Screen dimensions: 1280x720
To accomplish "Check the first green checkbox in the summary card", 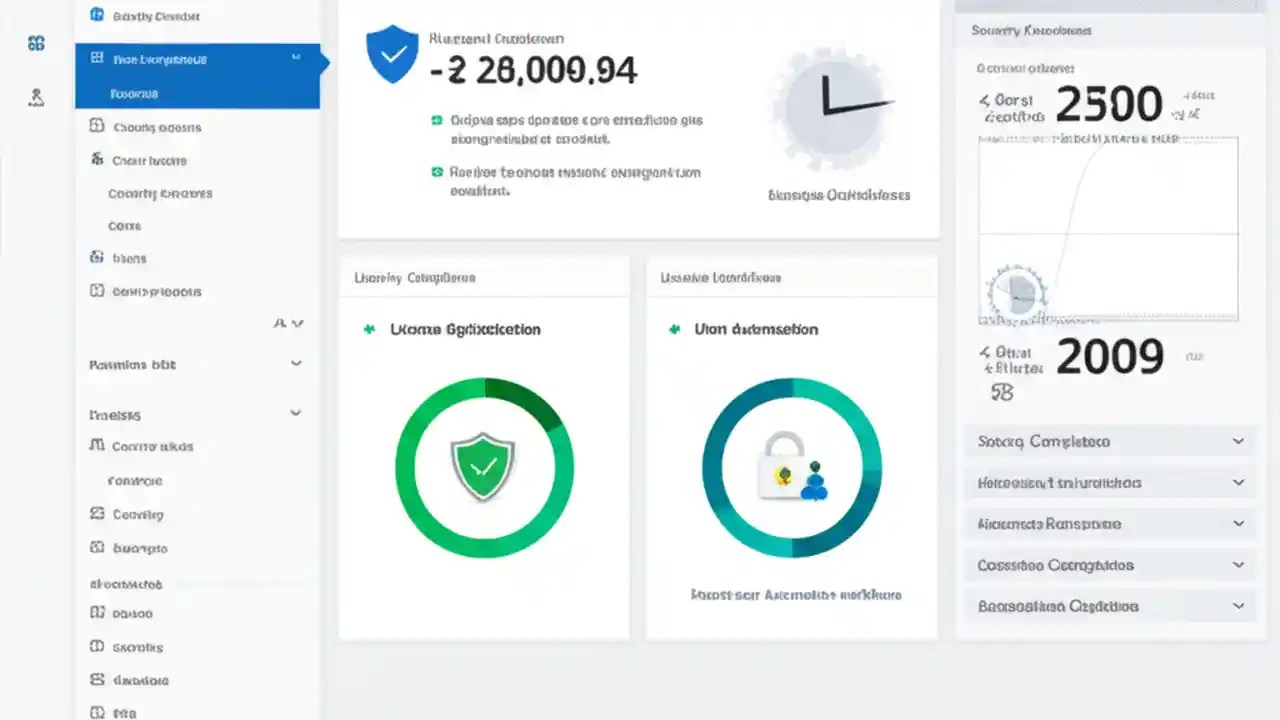I will click(x=437, y=119).
